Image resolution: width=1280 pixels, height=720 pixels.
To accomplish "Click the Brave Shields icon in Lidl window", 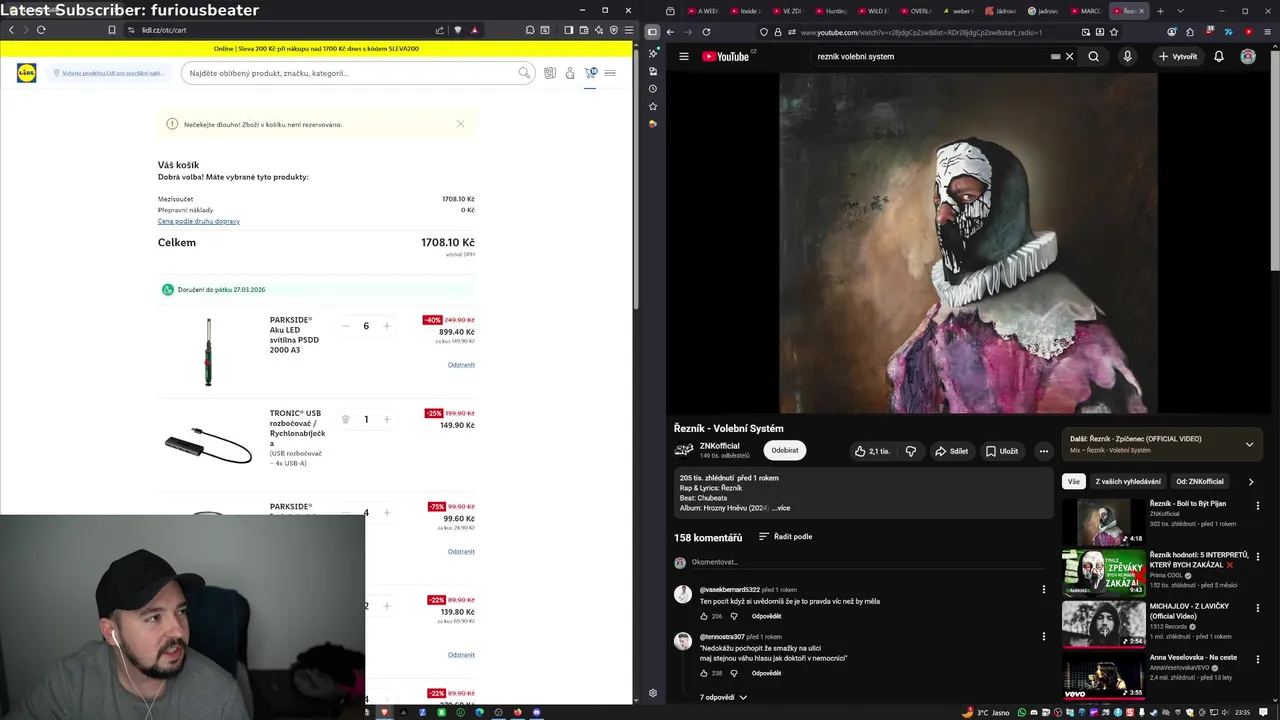I will click(458, 30).
